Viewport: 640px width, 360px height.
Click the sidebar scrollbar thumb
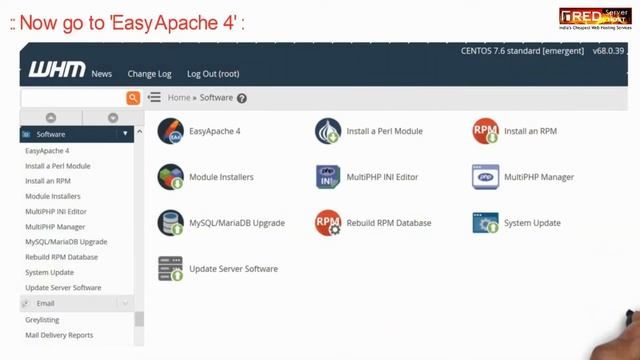click(x=139, y=319)
